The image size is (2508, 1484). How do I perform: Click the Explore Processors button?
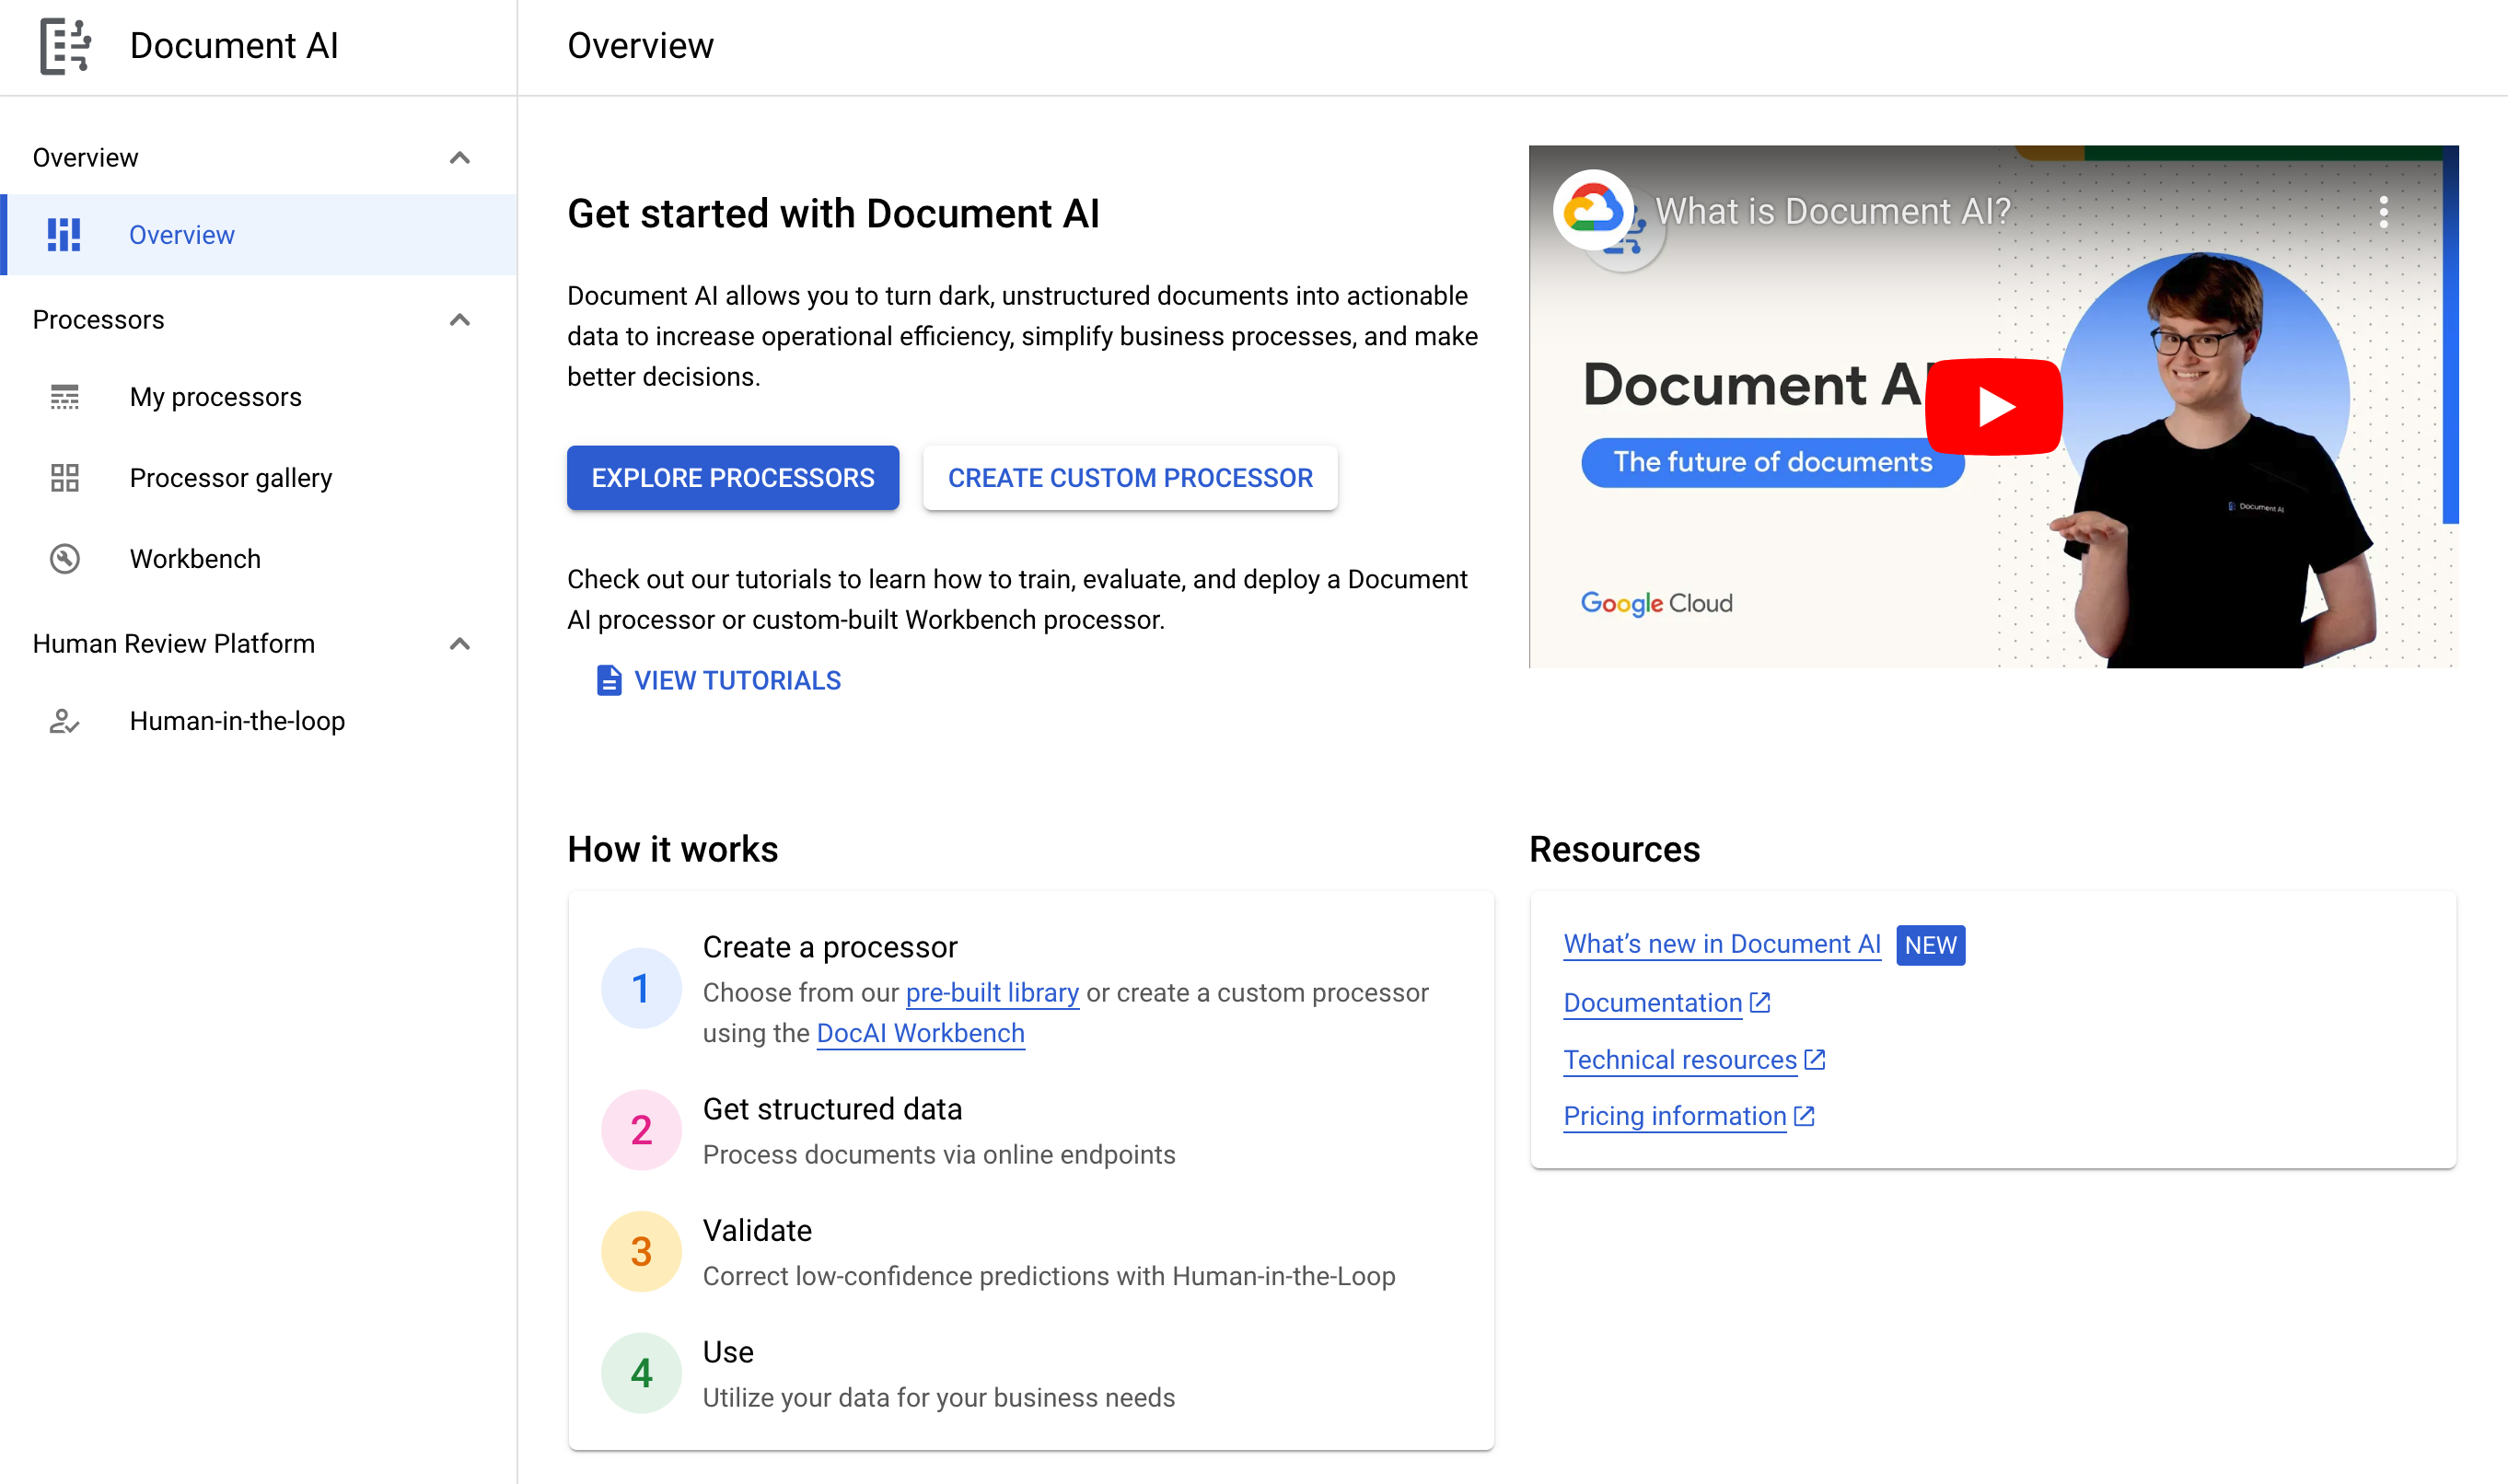(x=733, y=477)
